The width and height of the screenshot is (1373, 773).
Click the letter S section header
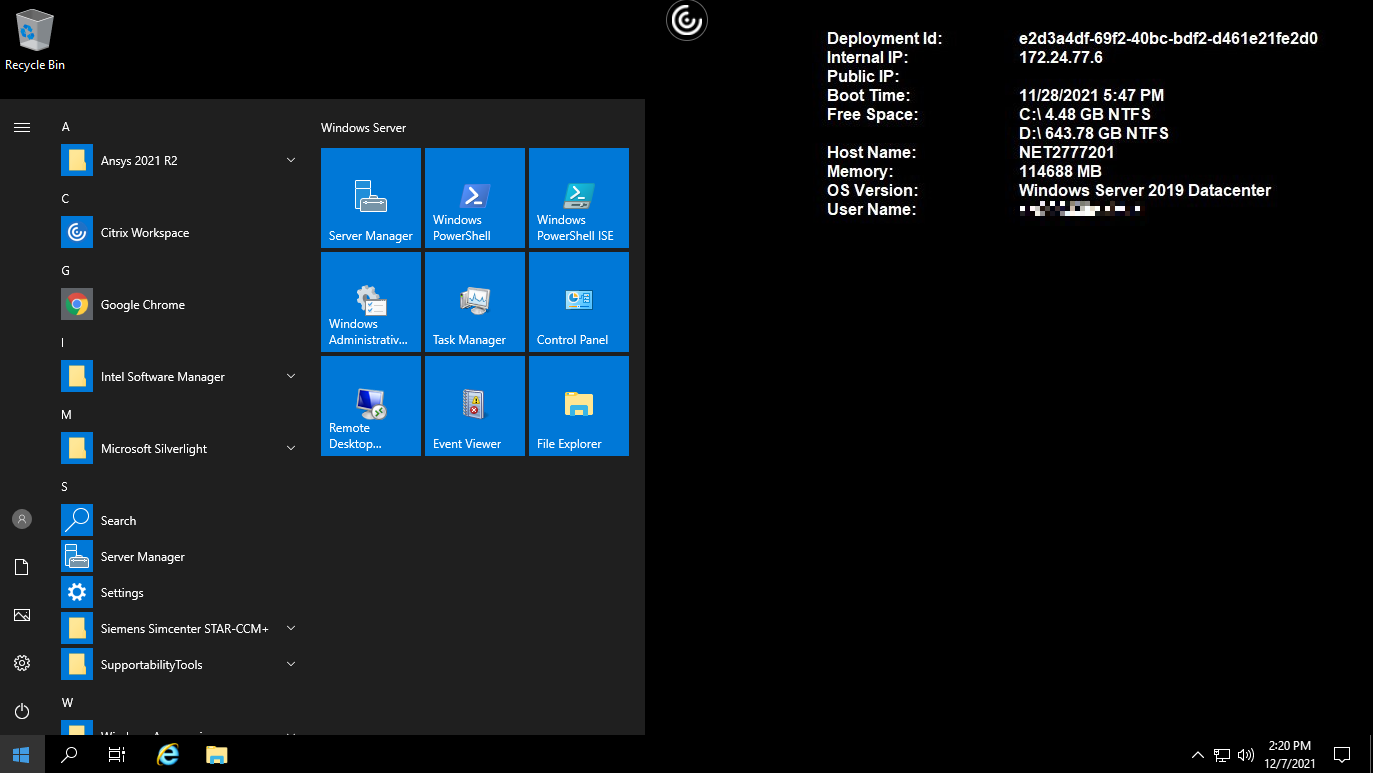pos(65,487)
